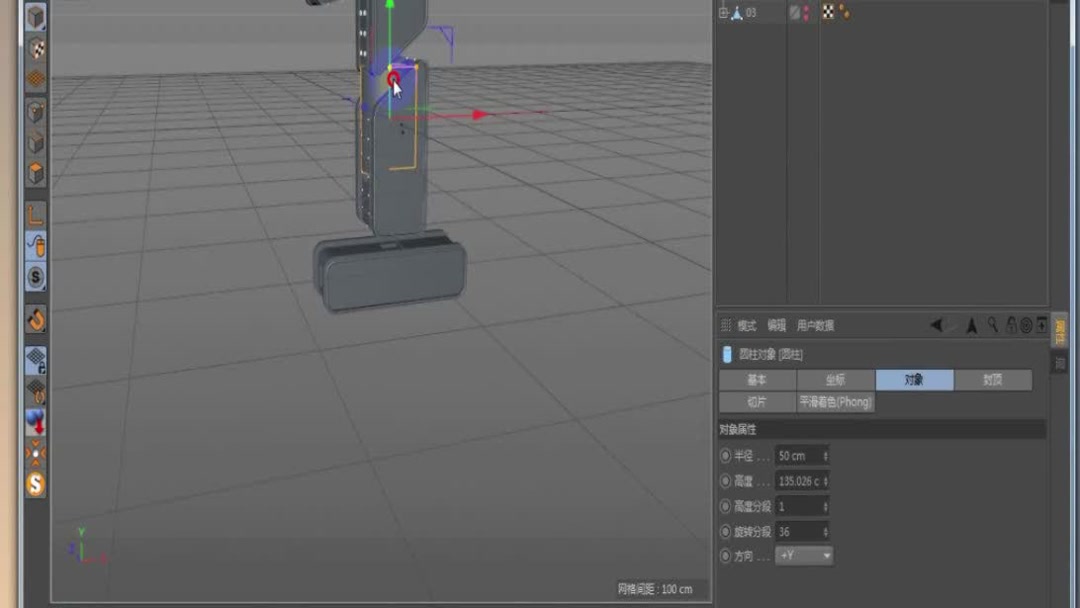
Task: Switch to Edges mode
Action: [35, 140]
